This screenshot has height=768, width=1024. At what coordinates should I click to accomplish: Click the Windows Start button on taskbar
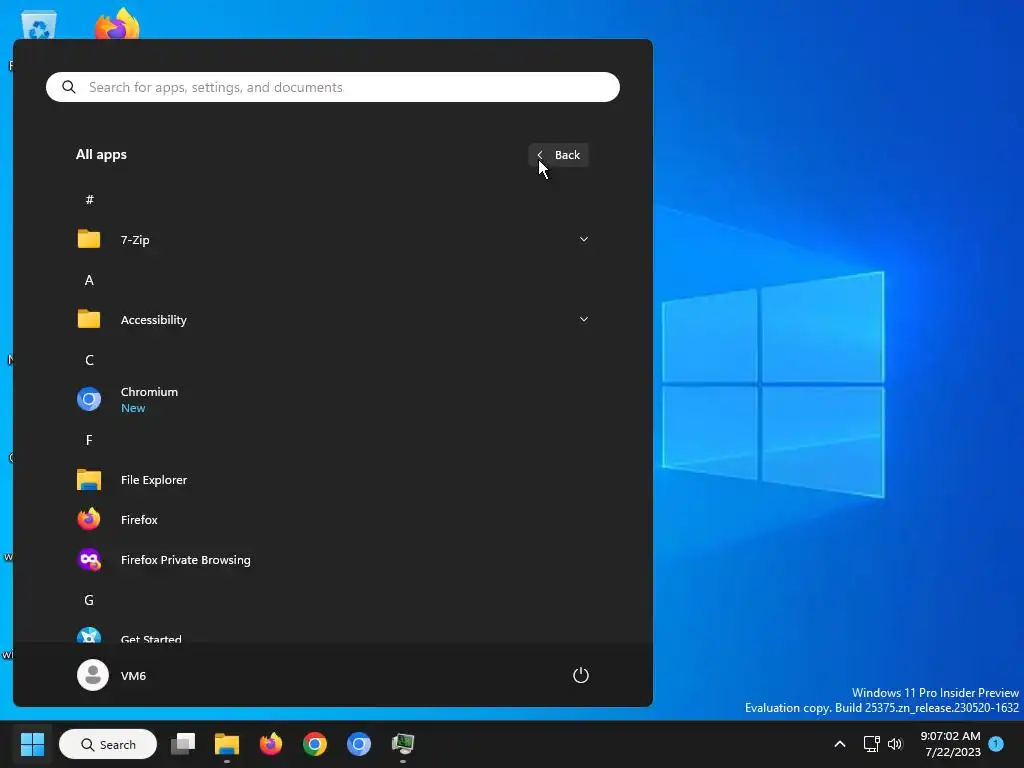(x=32, y=744)
